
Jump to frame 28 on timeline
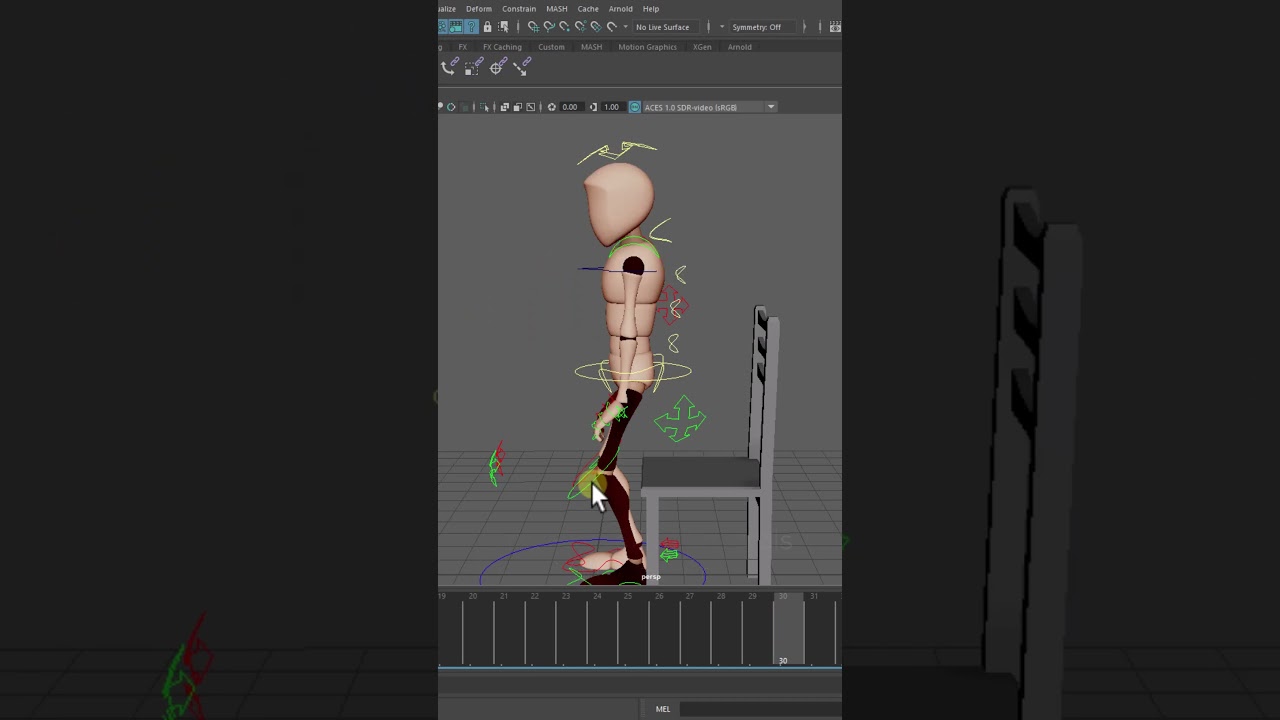pyautogui.click(x=721, y=596)
